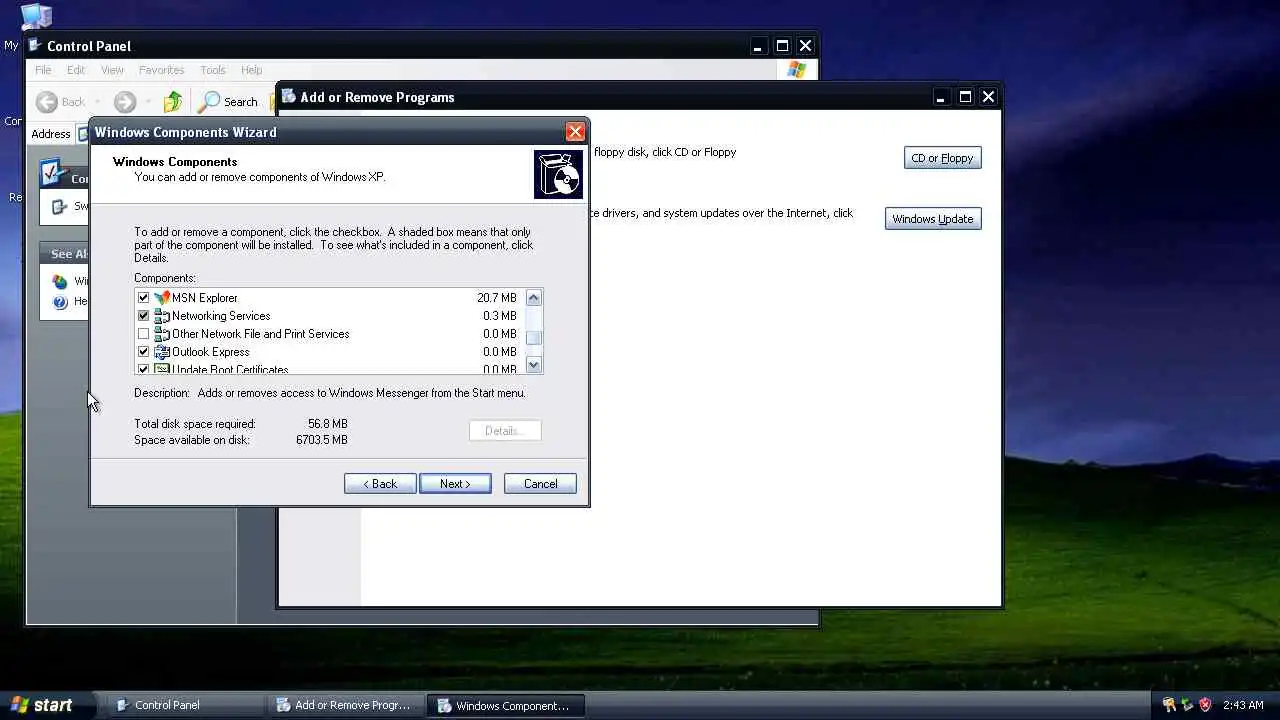Screen dimensions: 1280x720
Task: Open the Edit menu in Control Panel
Action: tap(76, 70)
